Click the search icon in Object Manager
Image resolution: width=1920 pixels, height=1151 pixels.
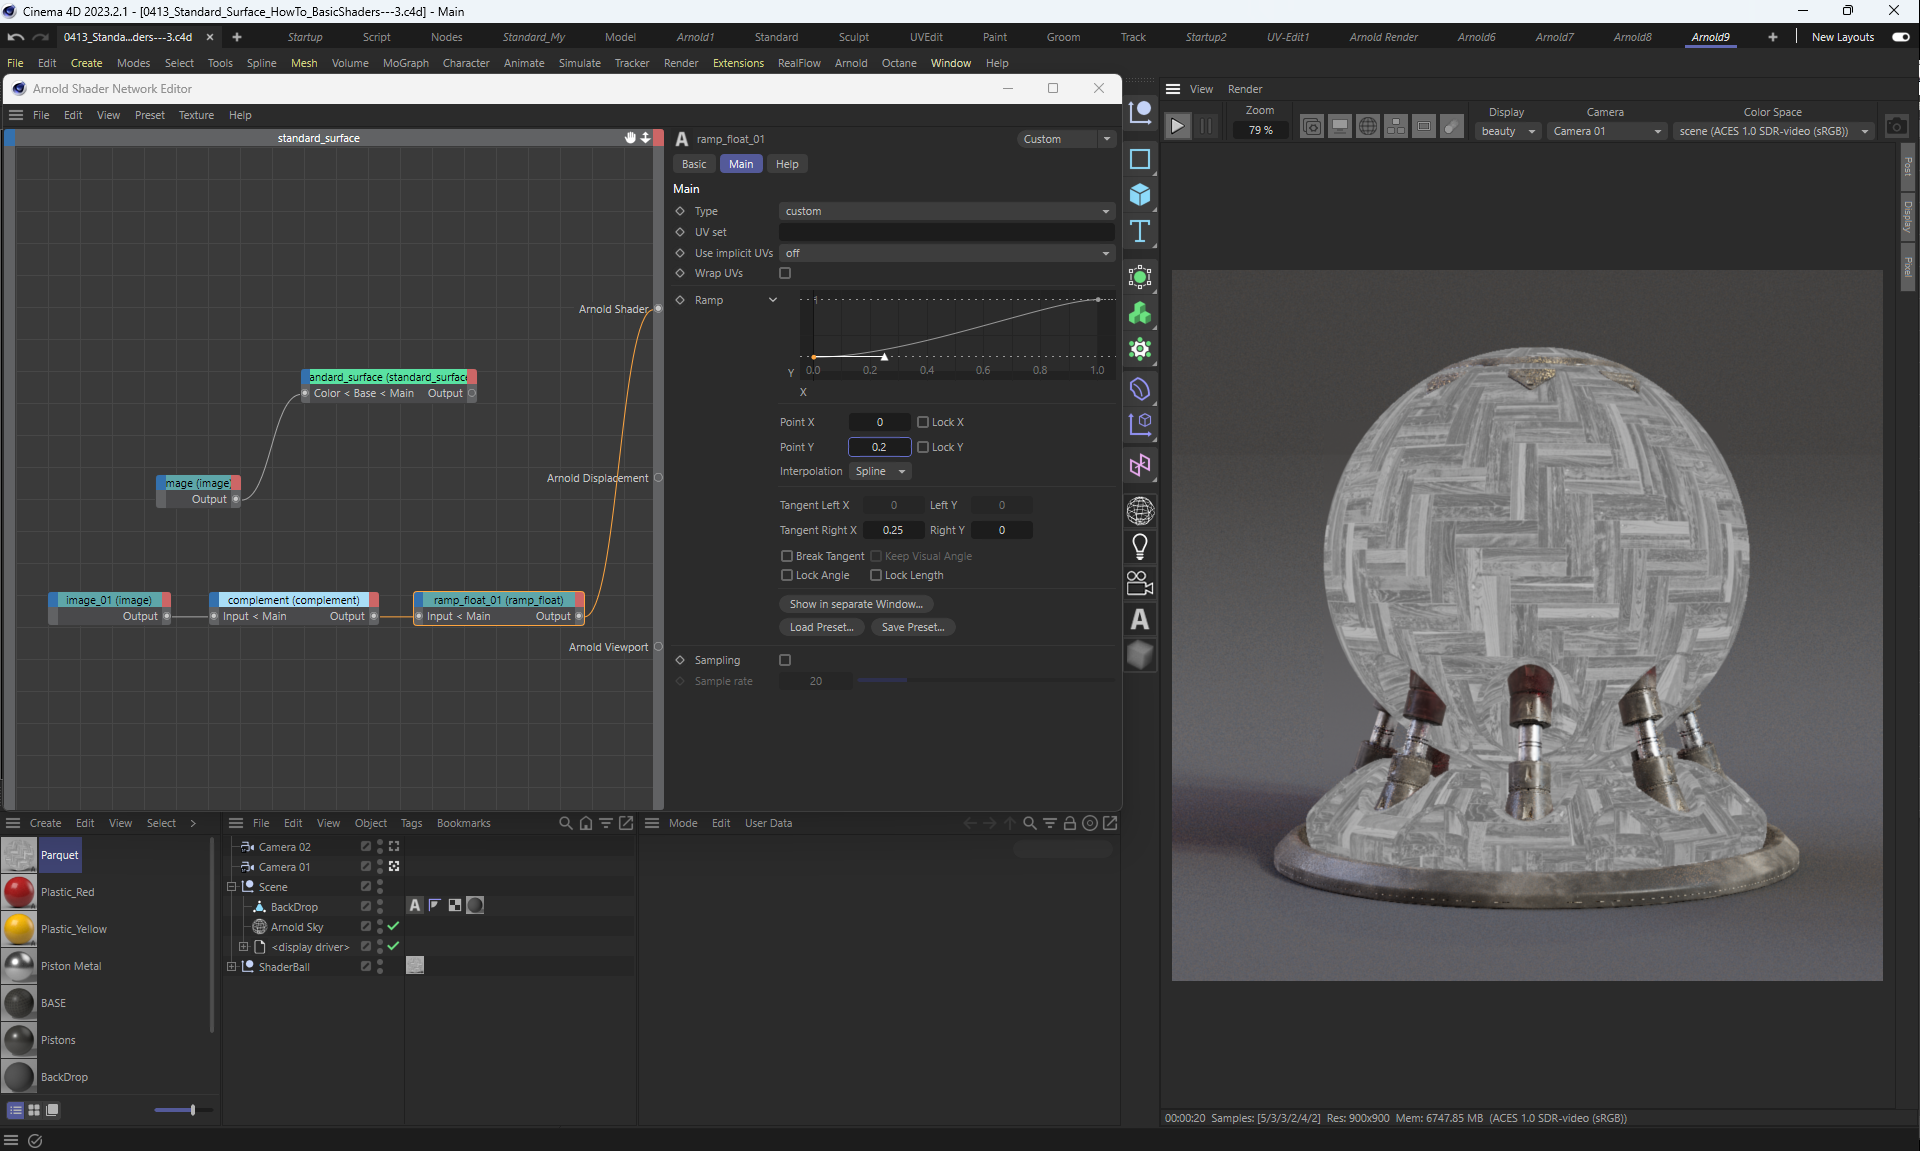[565, 823]
